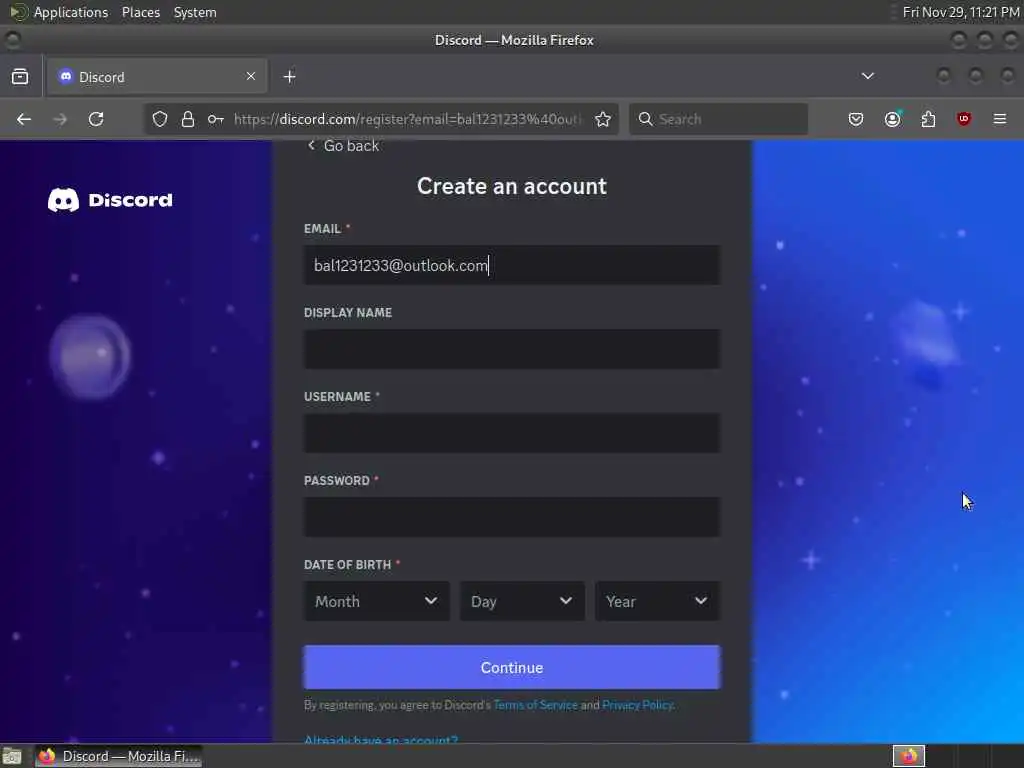Open the Pocket save icon

[x=856, y=119]
